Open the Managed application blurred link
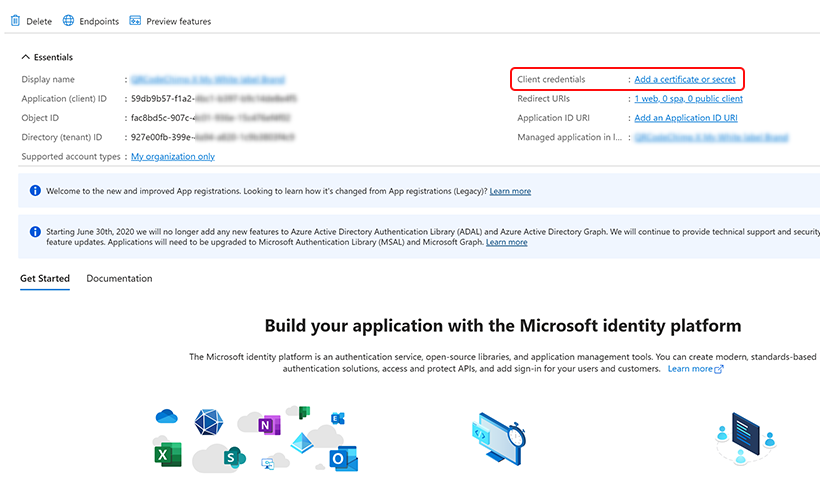 (711, 138)
